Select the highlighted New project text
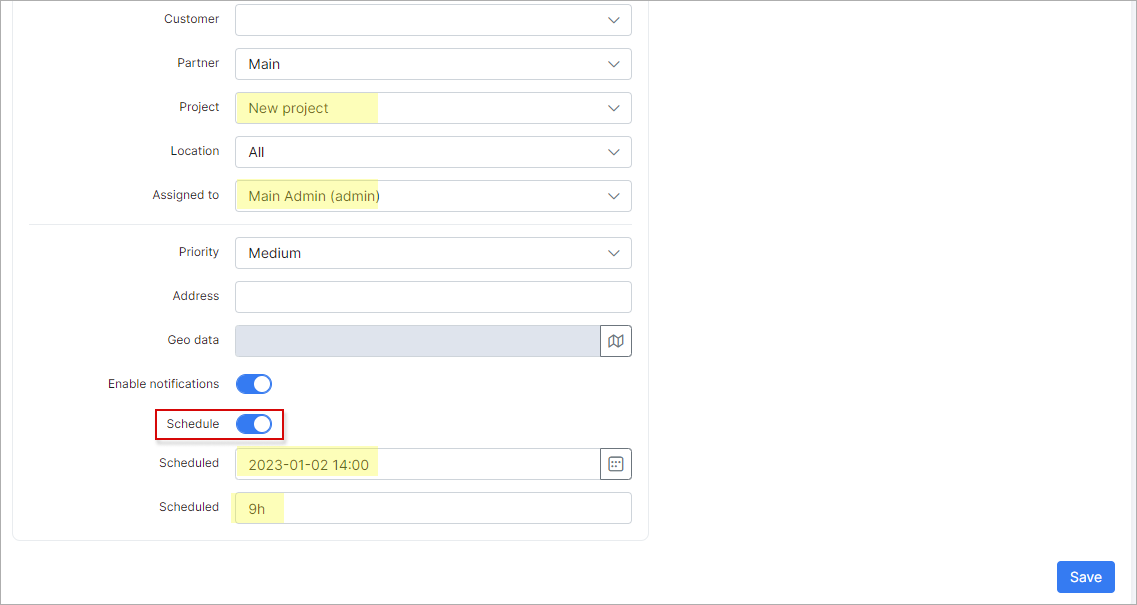Viewport: 1137px width, 605px height. click(x=286, y=107)
